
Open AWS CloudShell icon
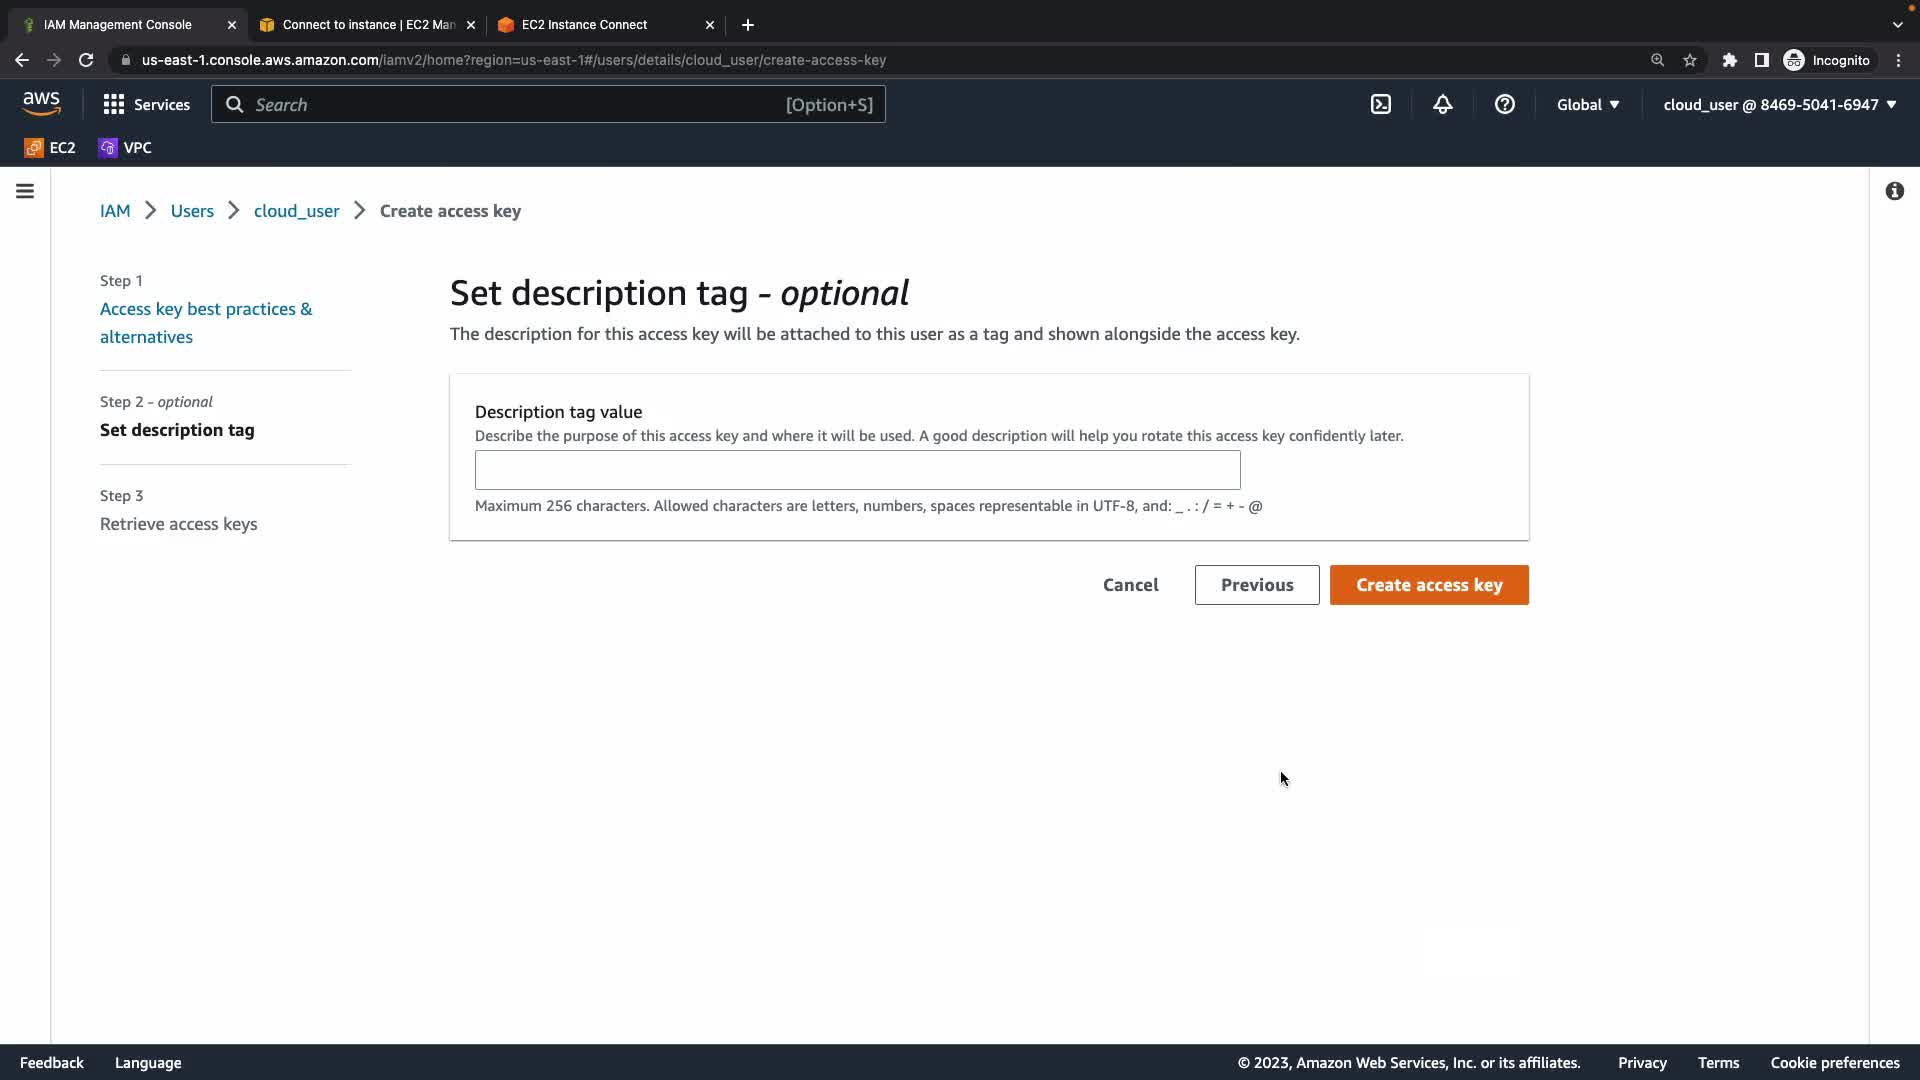click(x=1380, y=104)
